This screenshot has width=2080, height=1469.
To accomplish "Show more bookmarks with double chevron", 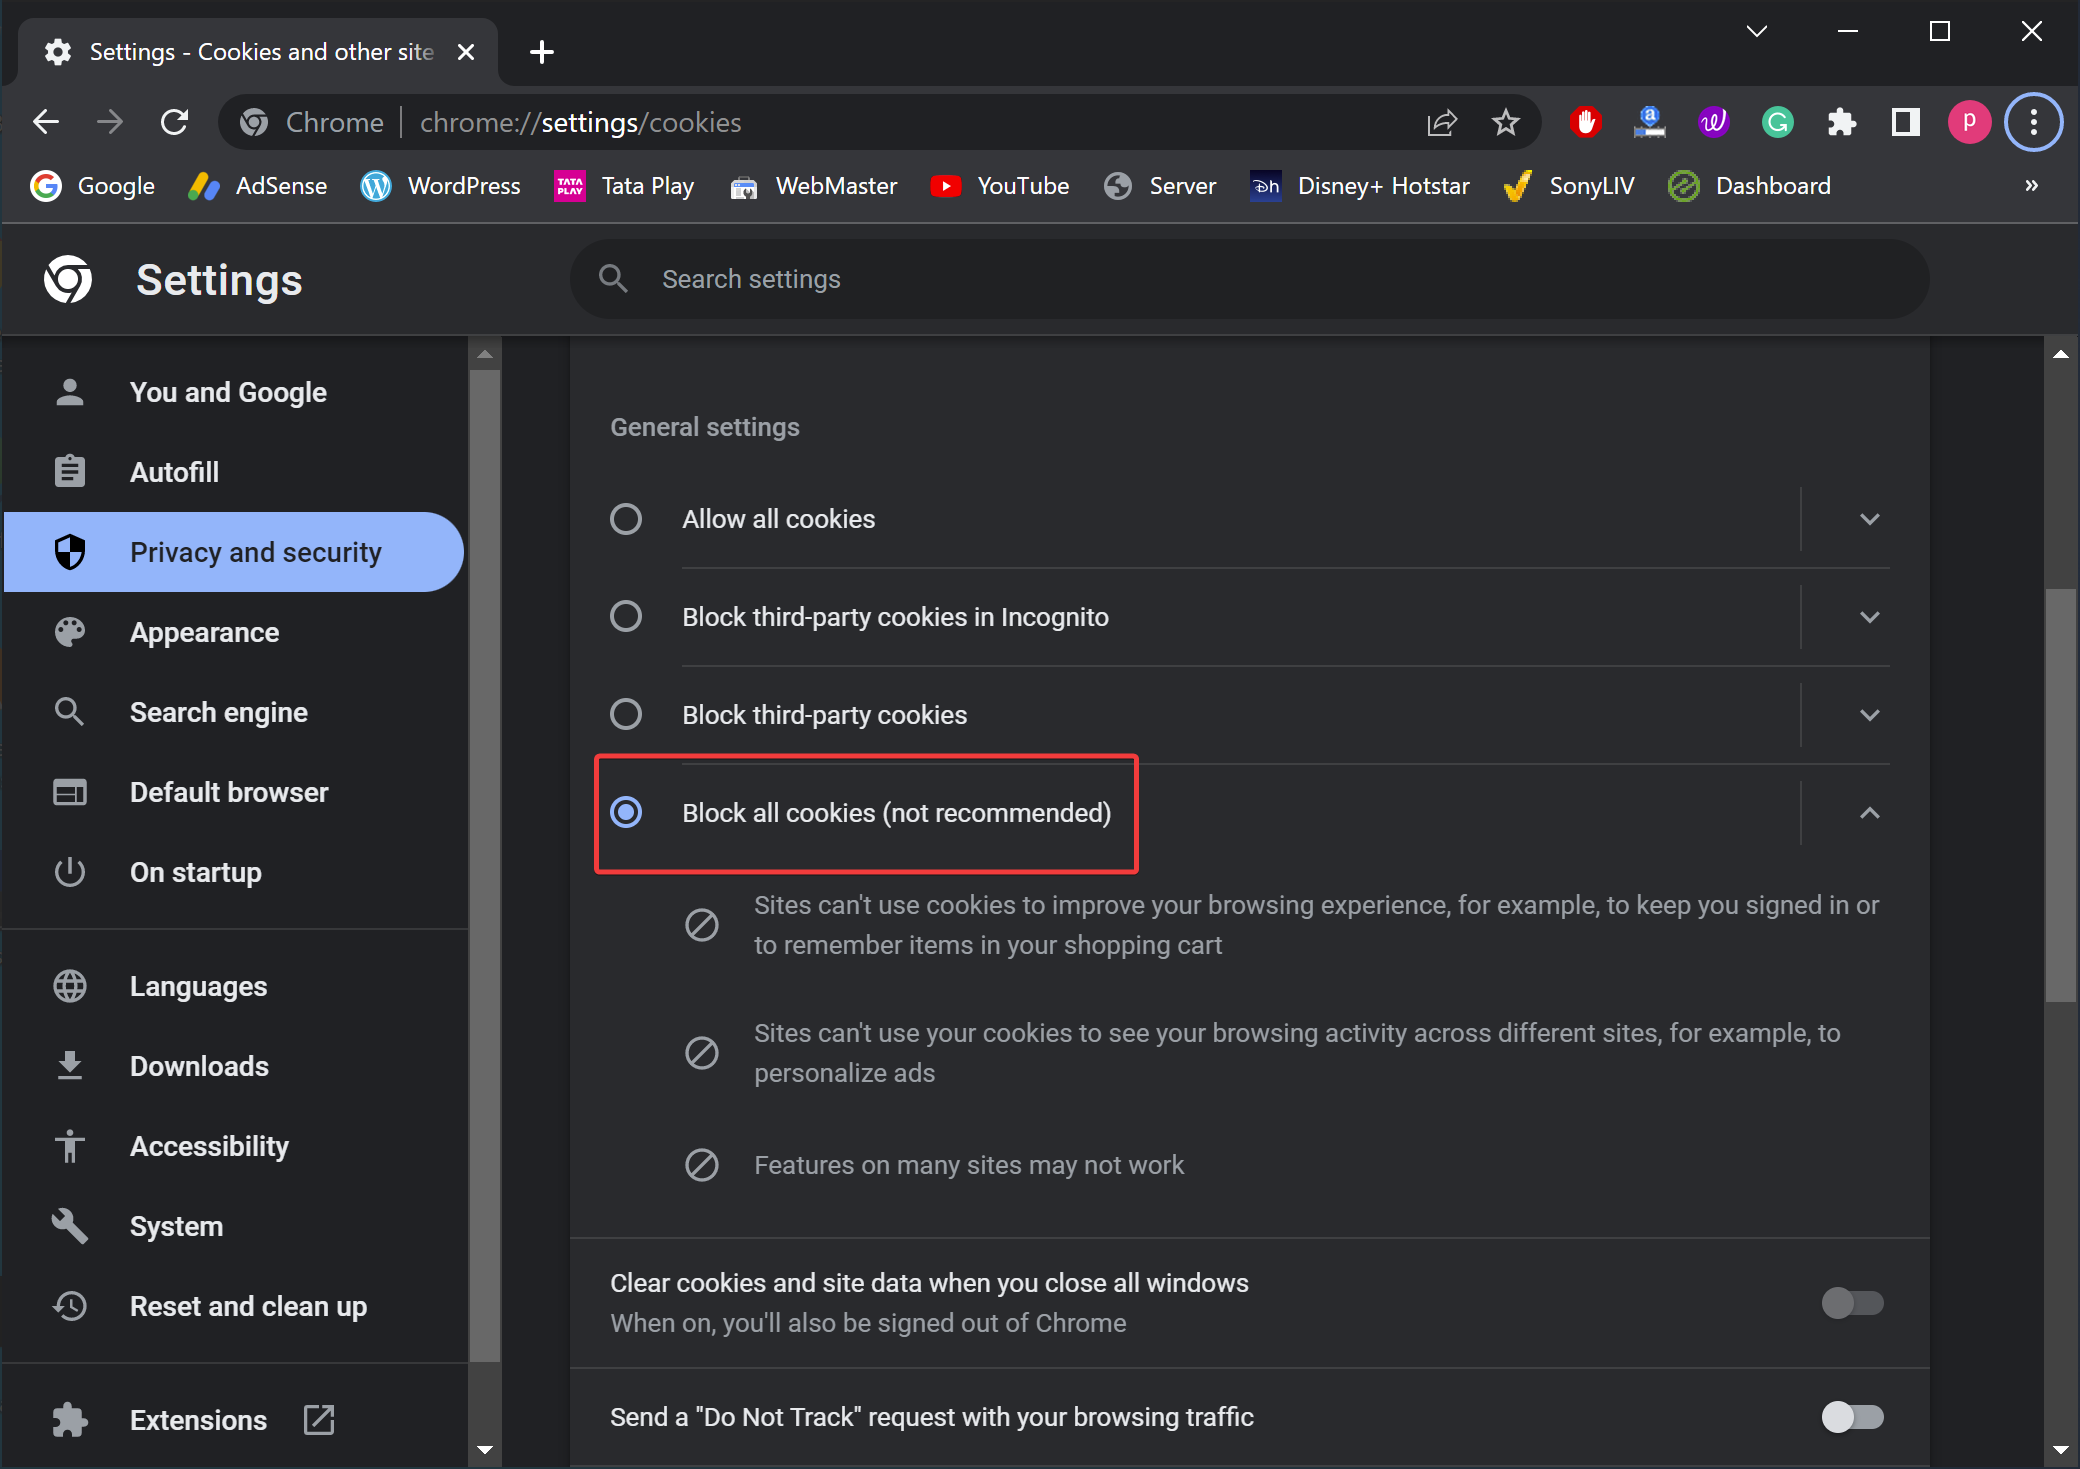I will pos(2031,186).
